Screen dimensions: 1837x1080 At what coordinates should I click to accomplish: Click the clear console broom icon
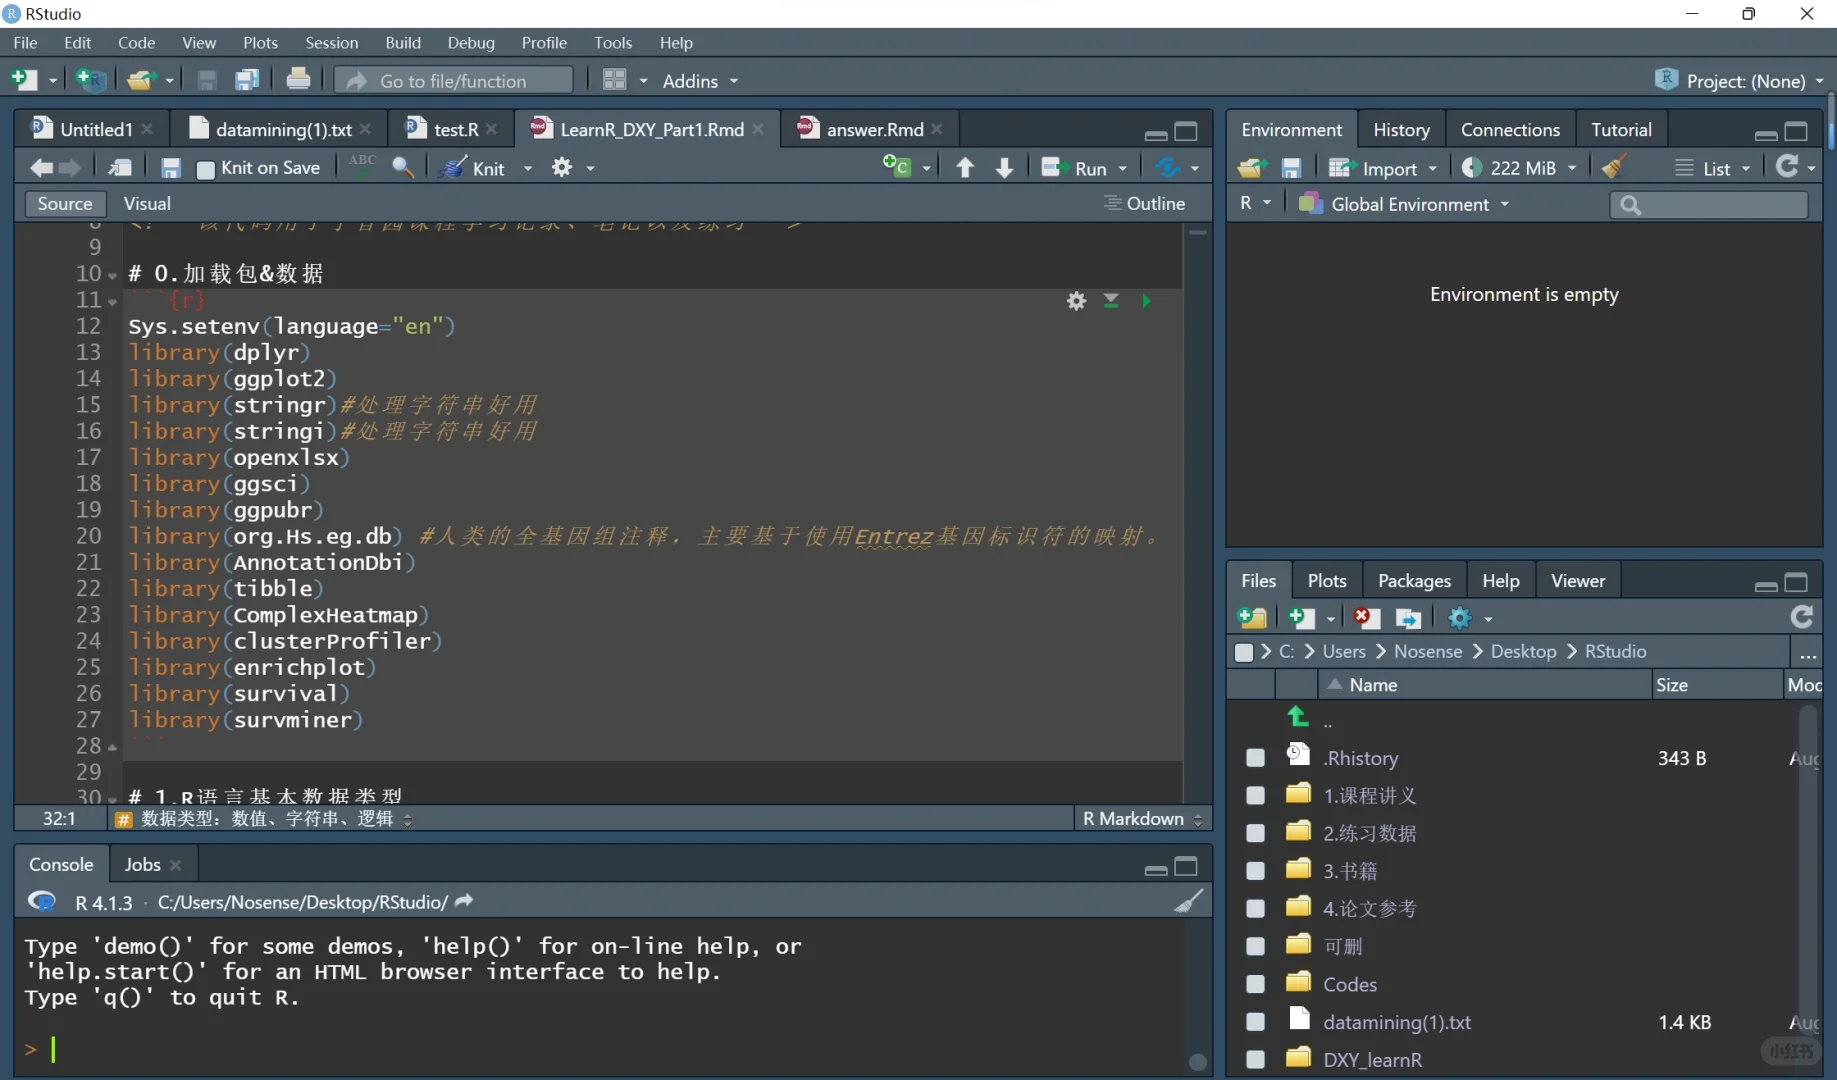pyautogui.click(x=1188, y=902)
